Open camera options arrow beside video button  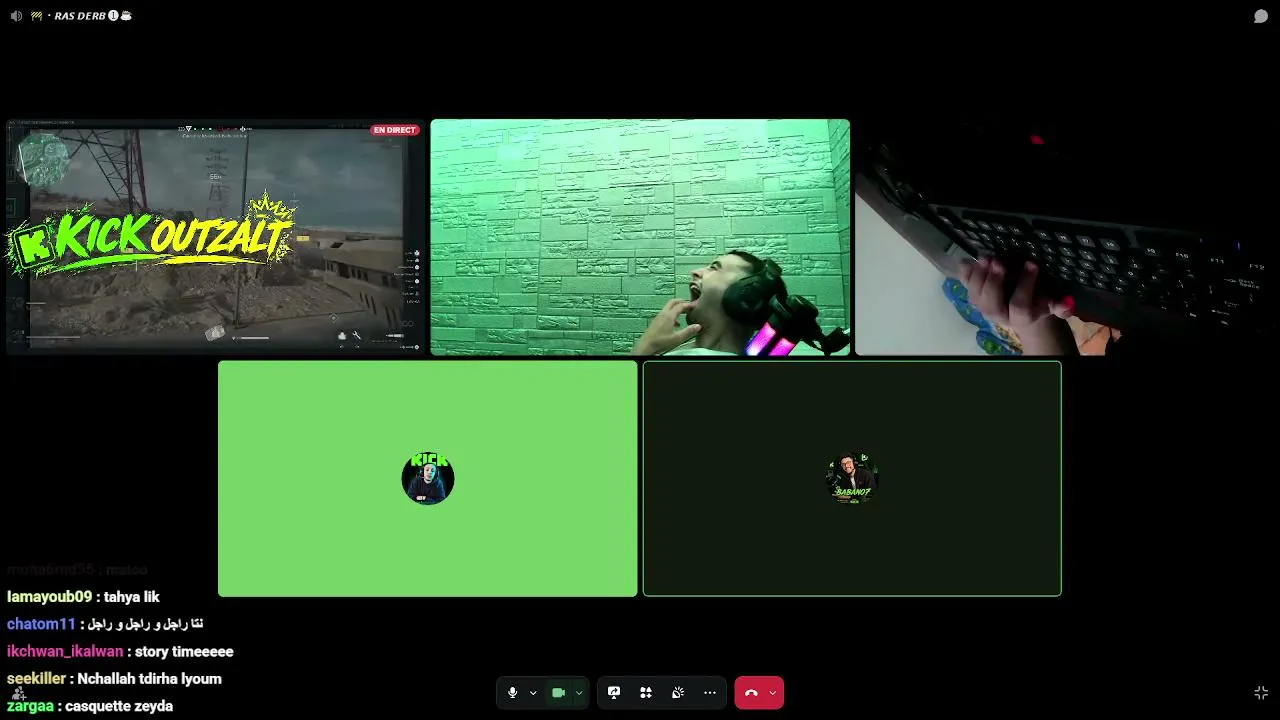point(579,693)
